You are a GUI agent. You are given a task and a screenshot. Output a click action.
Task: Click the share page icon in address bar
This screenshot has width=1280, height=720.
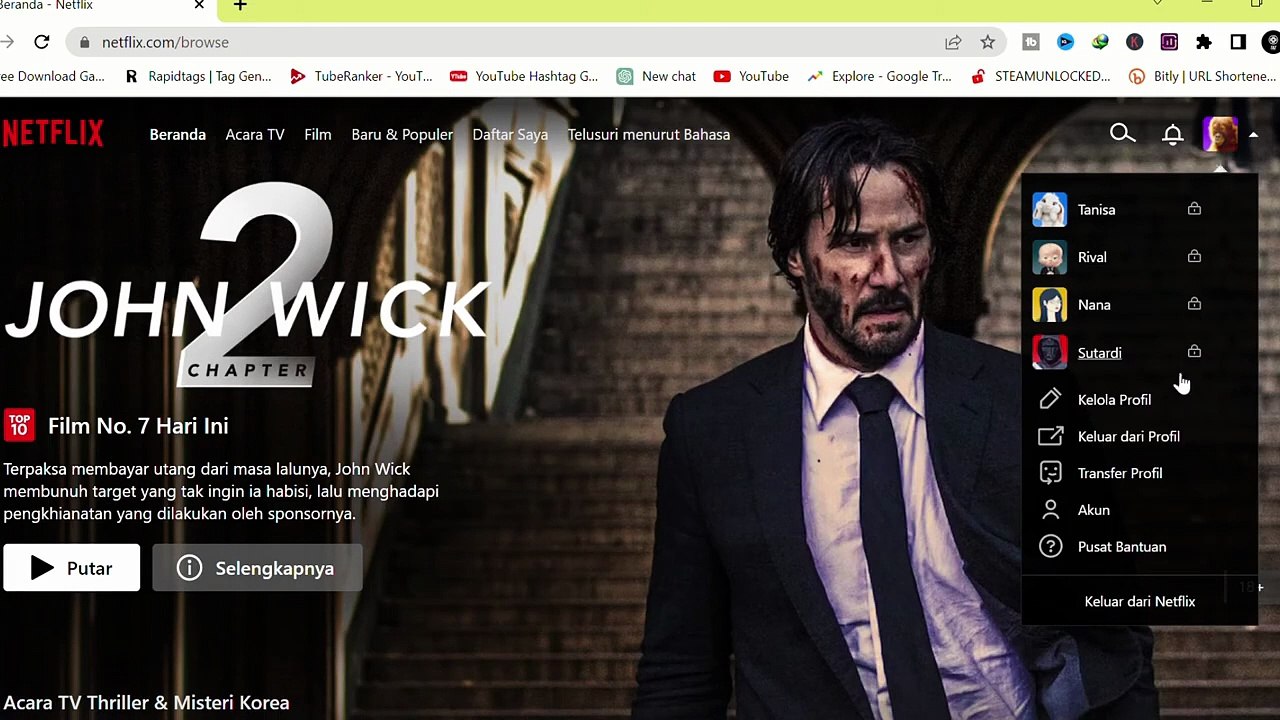953,42
